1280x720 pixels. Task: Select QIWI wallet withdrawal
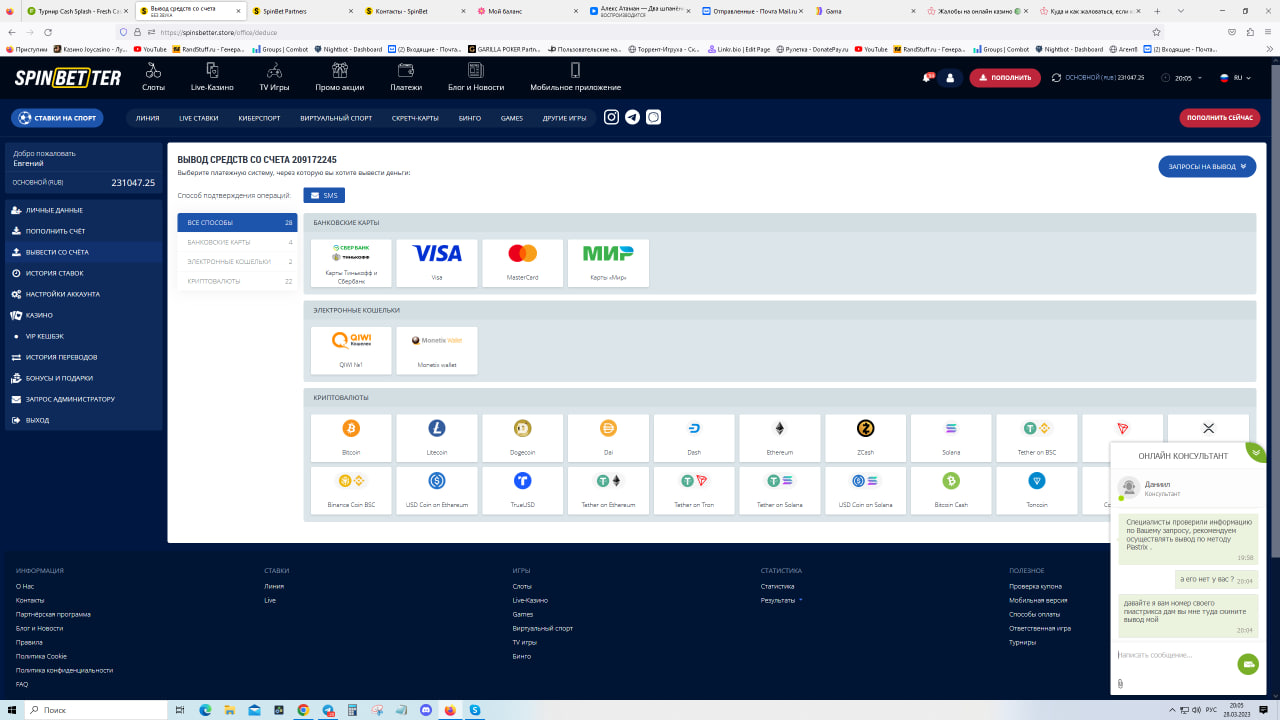[x=351, y=351]
